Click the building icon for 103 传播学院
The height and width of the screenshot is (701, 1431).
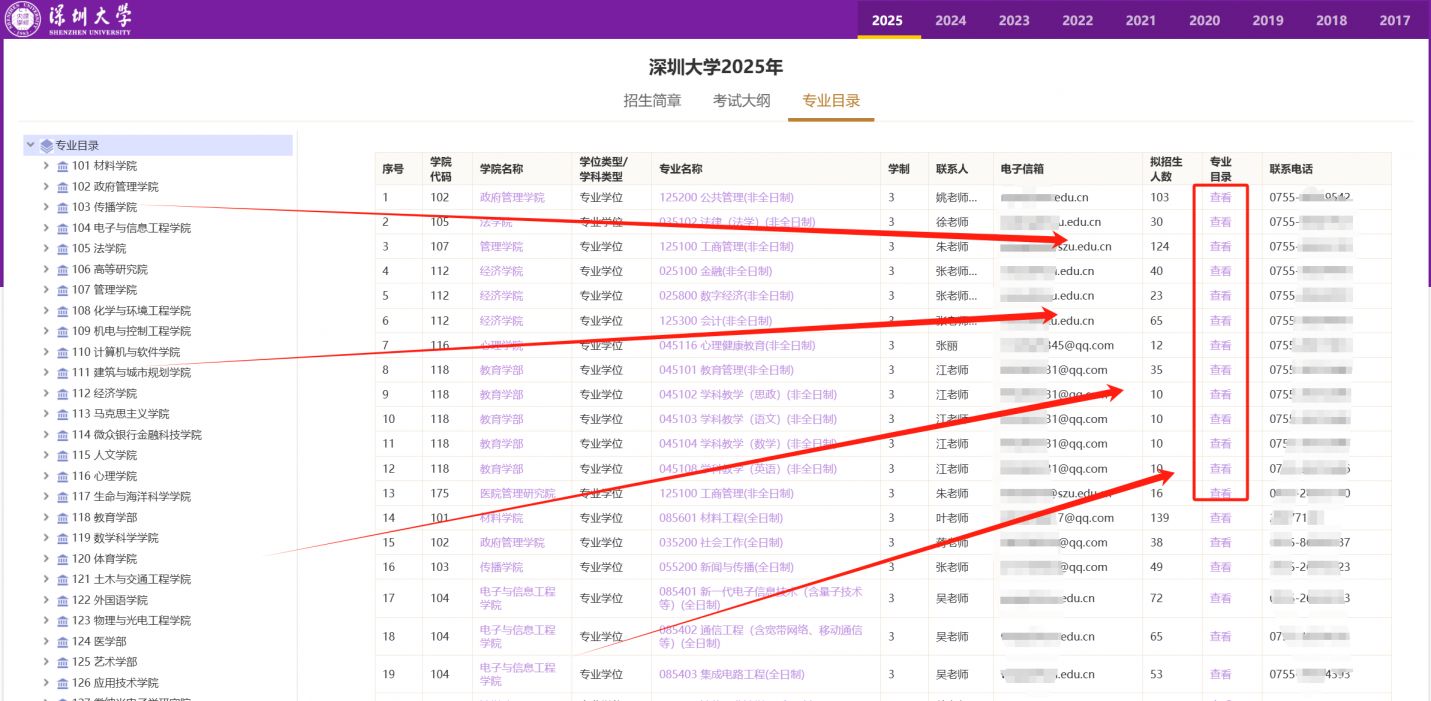[63, 208]
